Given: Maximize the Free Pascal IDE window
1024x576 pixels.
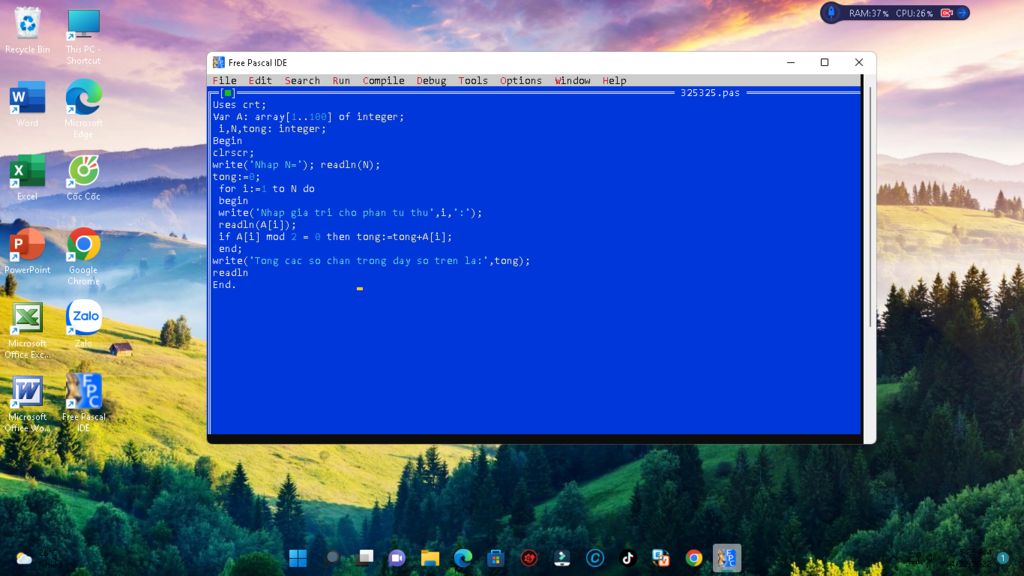Looking at the screenshot, I should tap(825, 63).
